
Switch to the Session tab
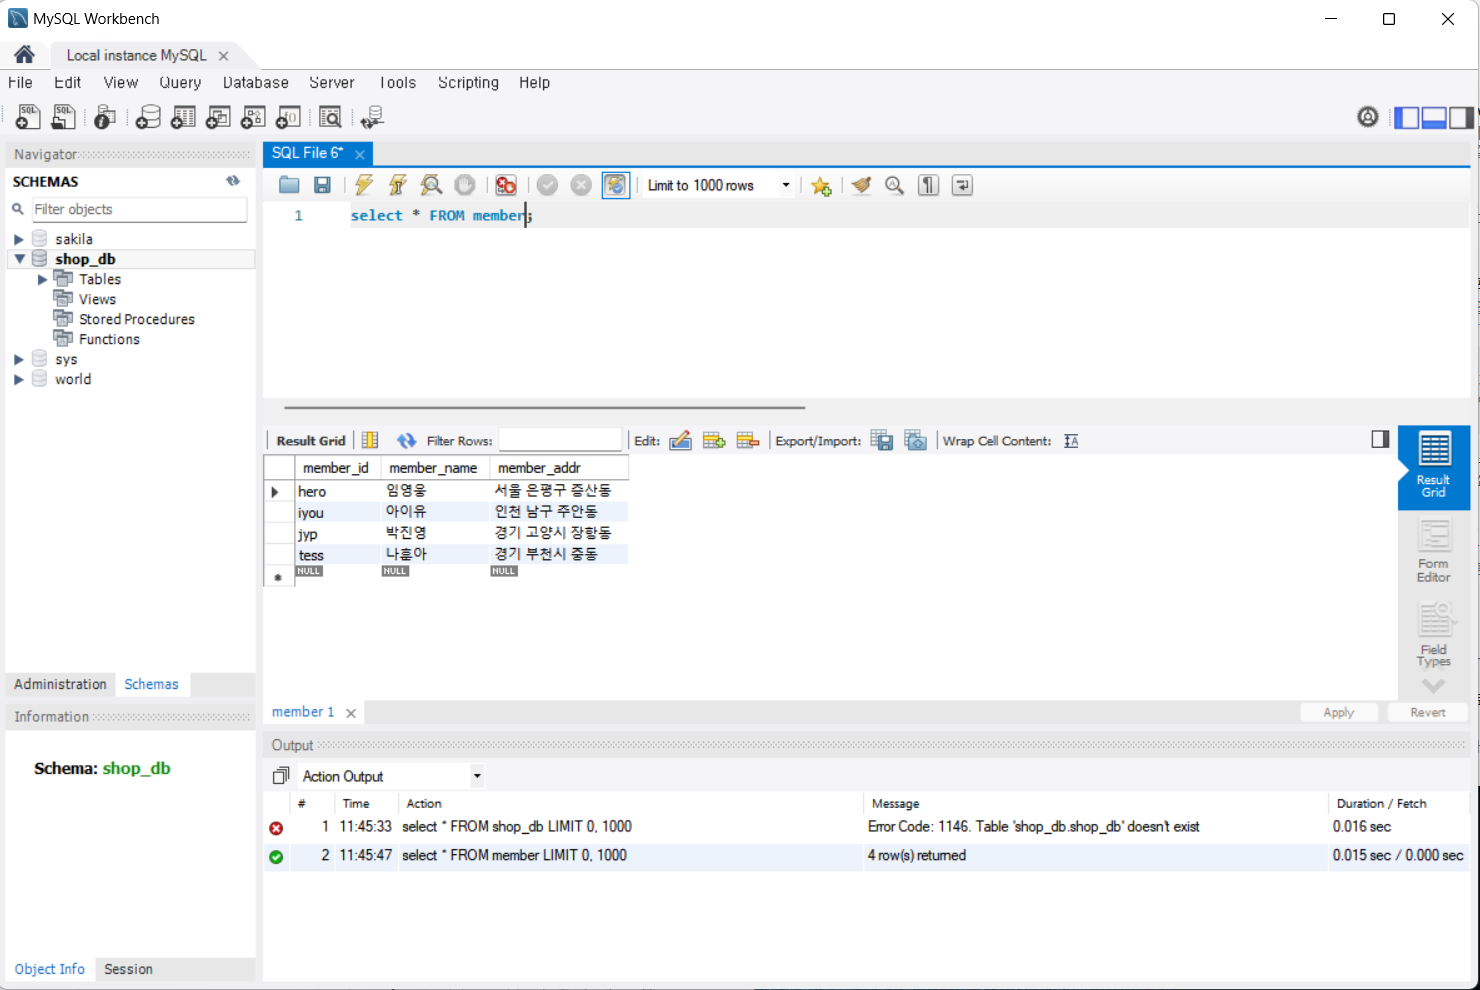click(x=128, y=969)
